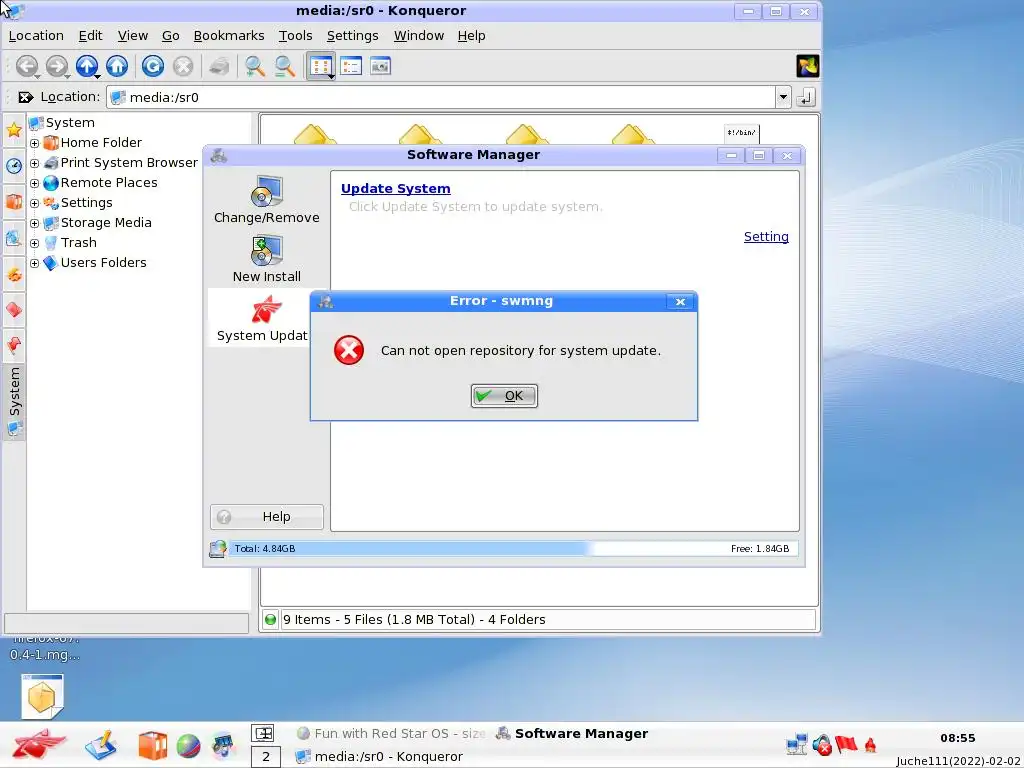Launch the orange file manager taskbar icon
The image size is (1024, 768).
(152, 746)
